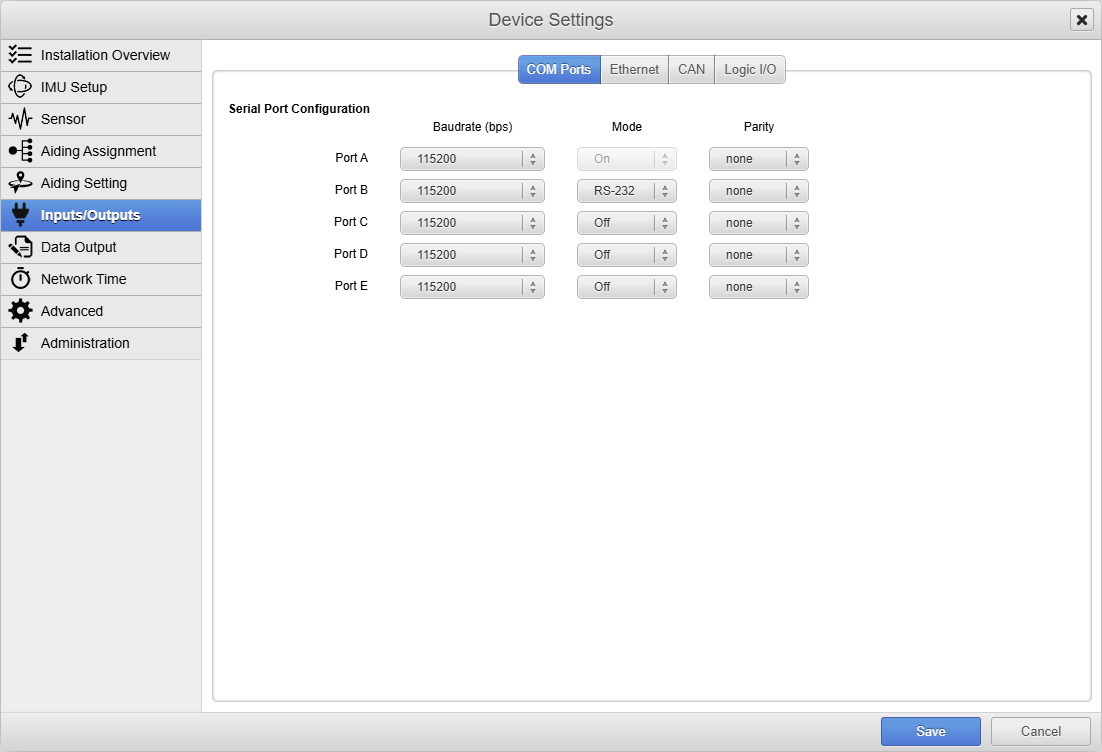Screen dimensions: 1102x752
Task: Click the Cancel button
Action: [x=1040, y=731]
